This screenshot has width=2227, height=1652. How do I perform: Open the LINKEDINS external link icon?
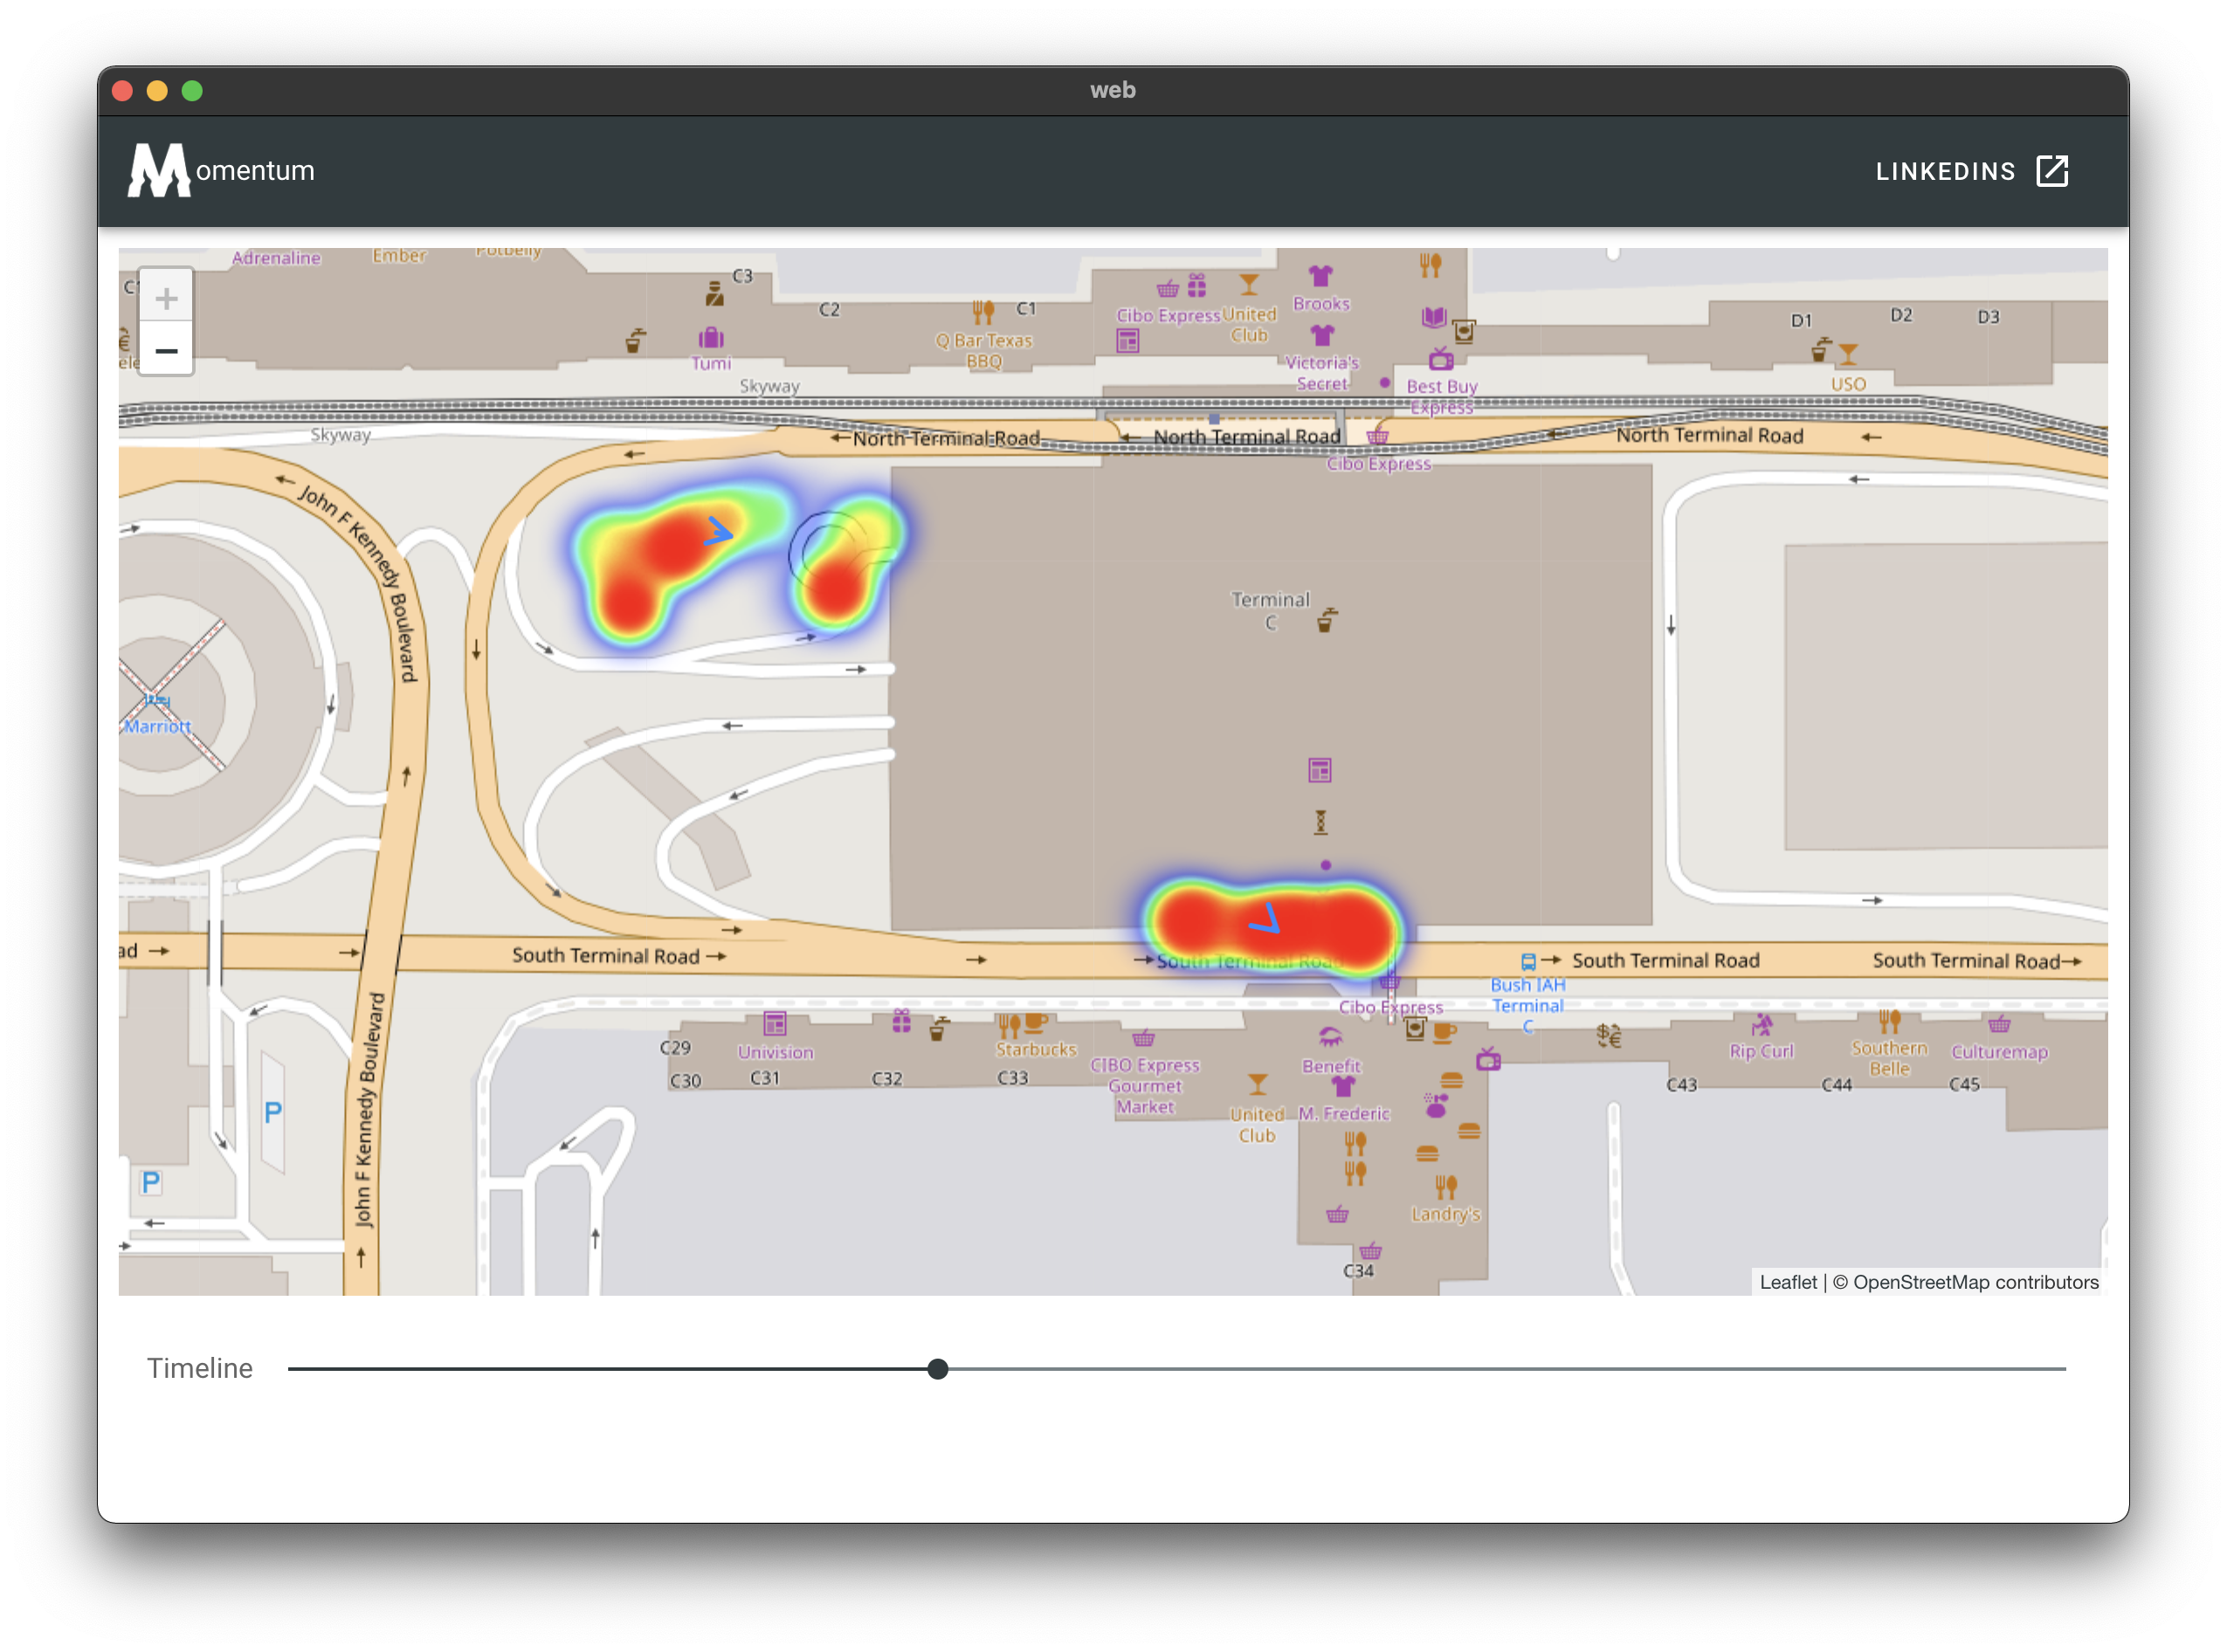pos(2052,171)
